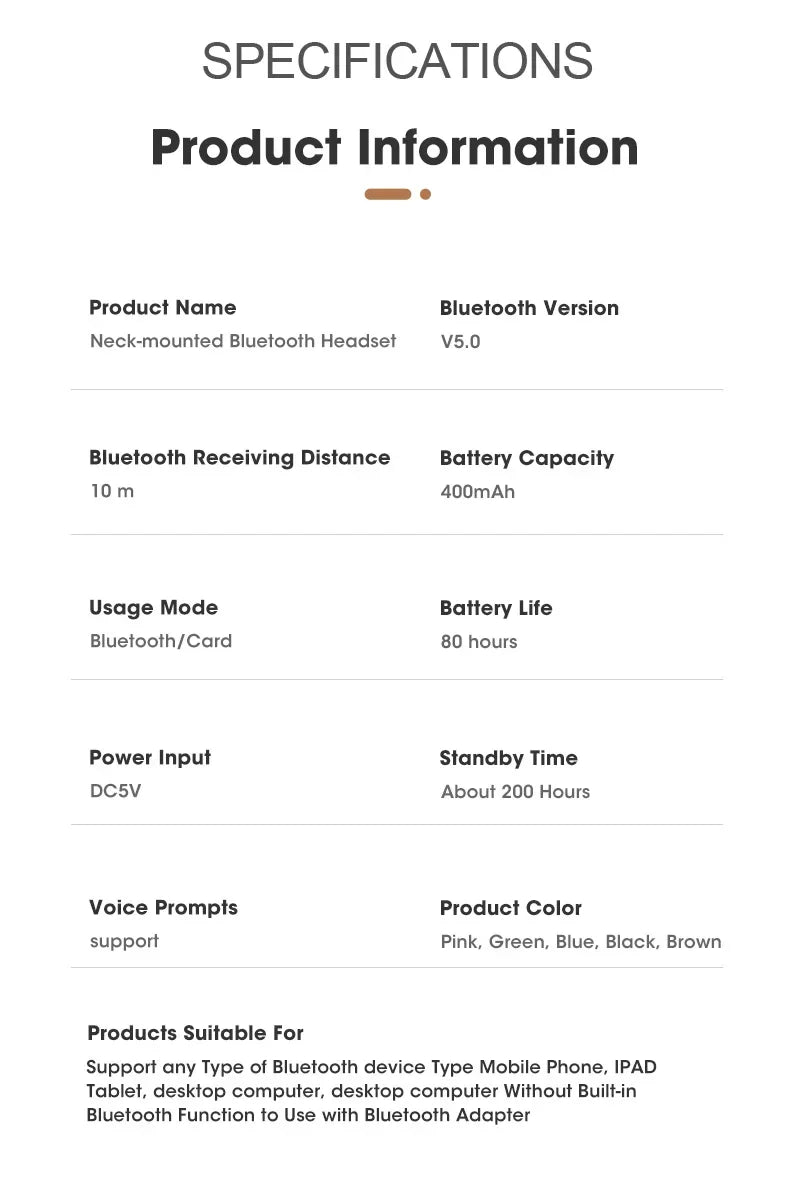Click the brown dash decoration under the title

pos(388,194)
